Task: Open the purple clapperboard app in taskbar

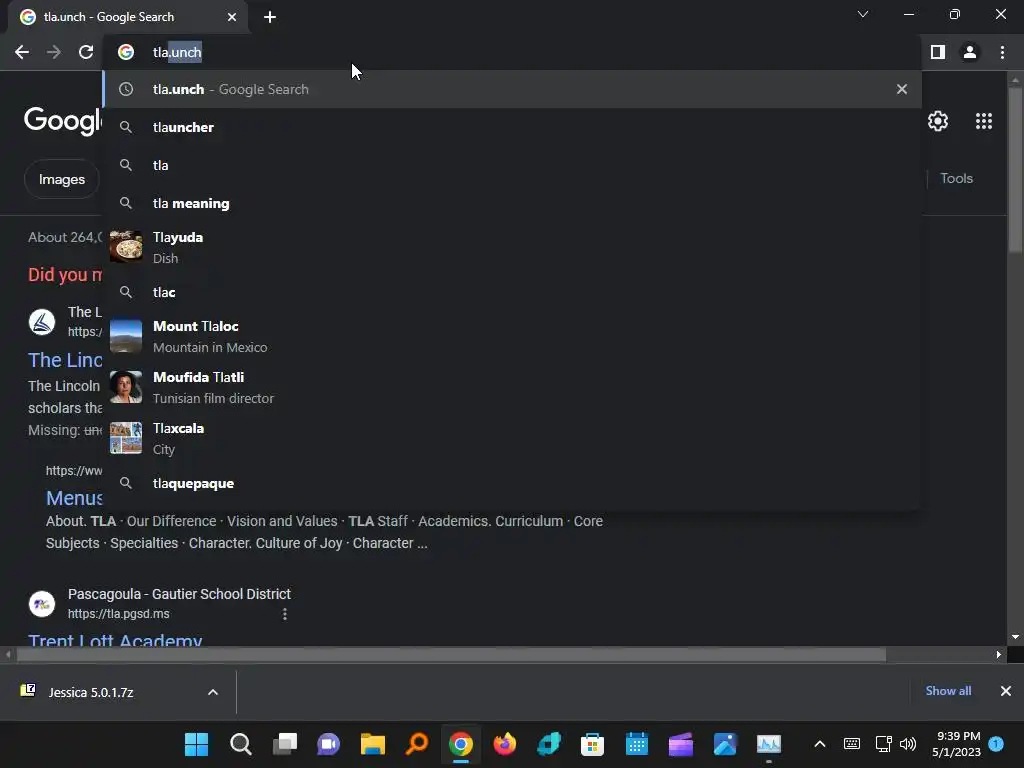Action: click(x=680, y=744)
